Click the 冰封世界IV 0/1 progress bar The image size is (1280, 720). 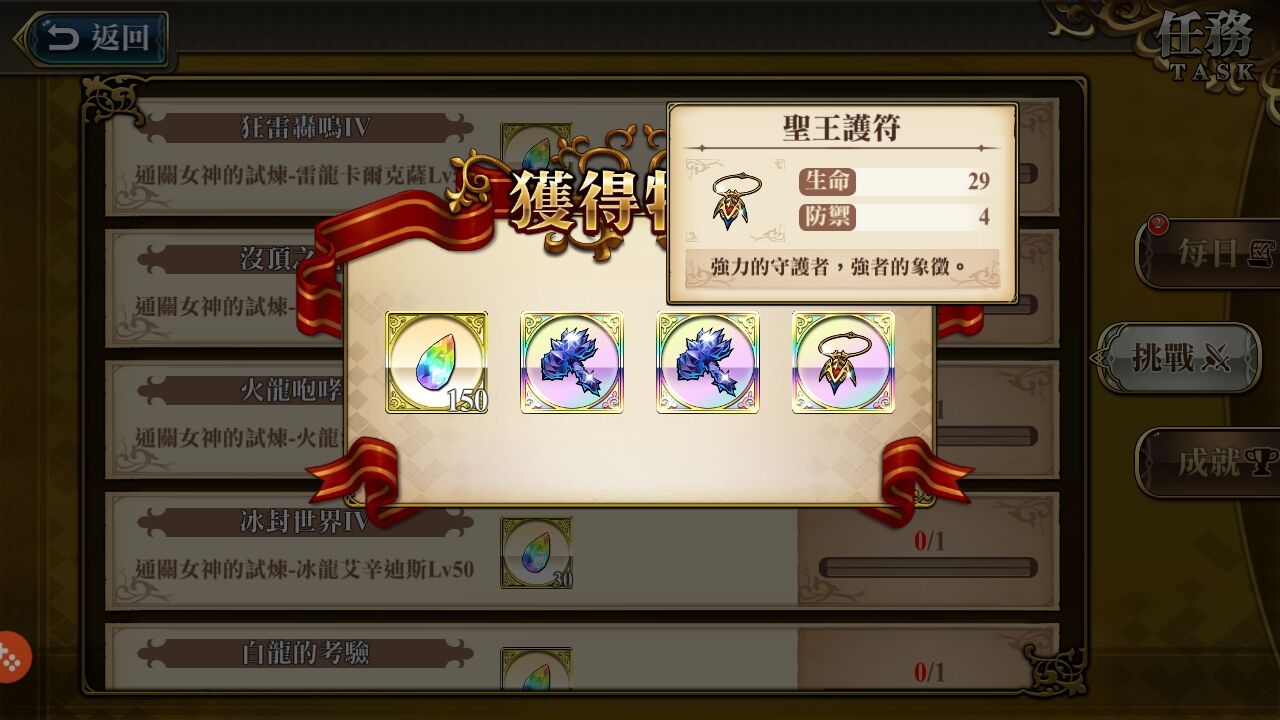click(x=928, y=568)
